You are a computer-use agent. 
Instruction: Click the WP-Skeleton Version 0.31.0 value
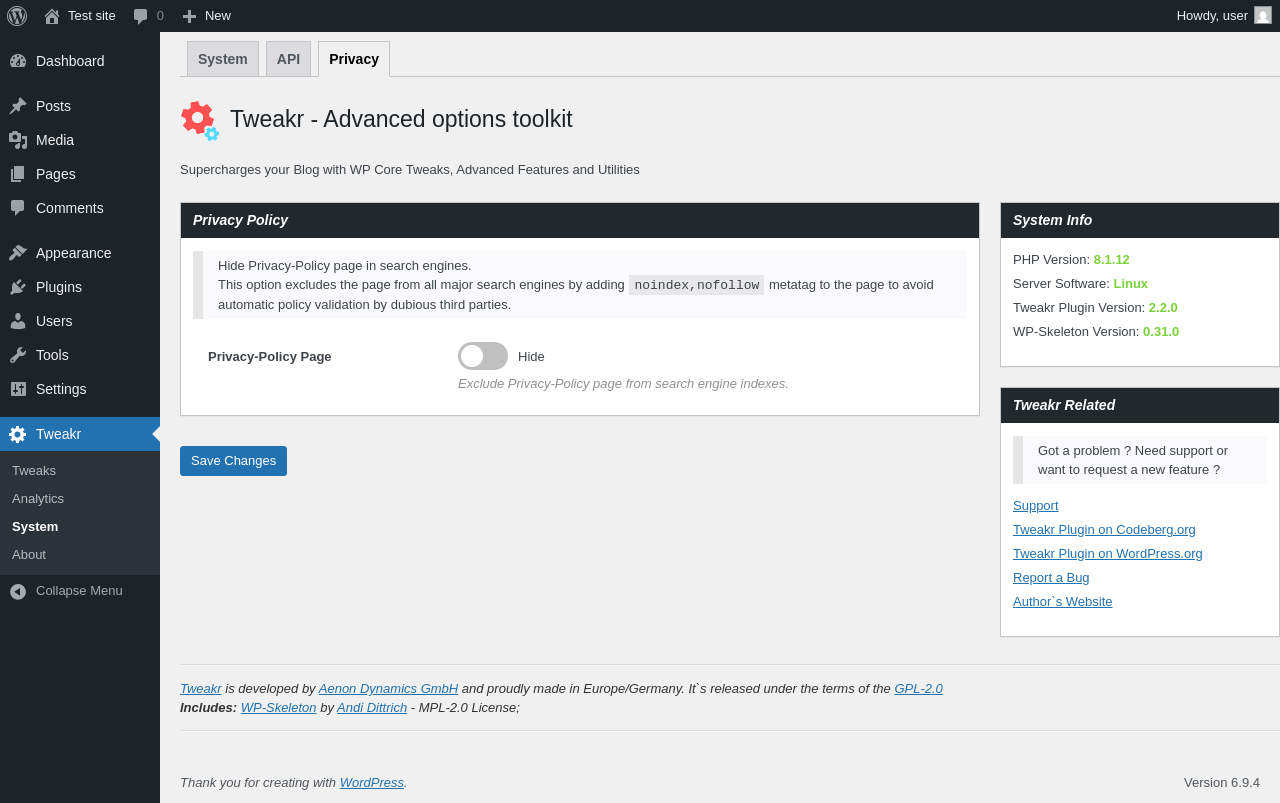click(x=1161, y=332)
